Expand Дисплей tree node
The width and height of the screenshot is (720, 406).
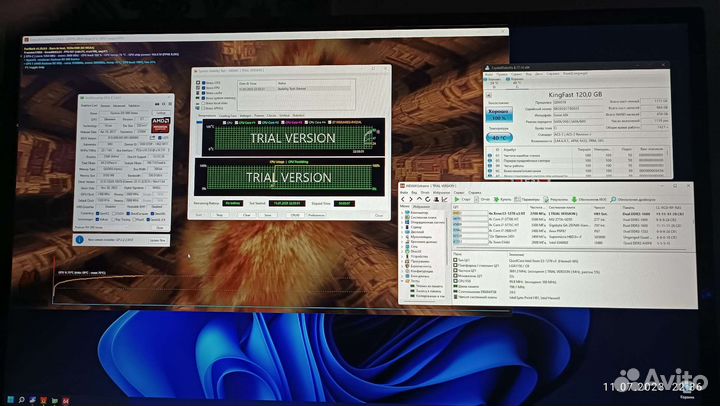click(402, 232)
